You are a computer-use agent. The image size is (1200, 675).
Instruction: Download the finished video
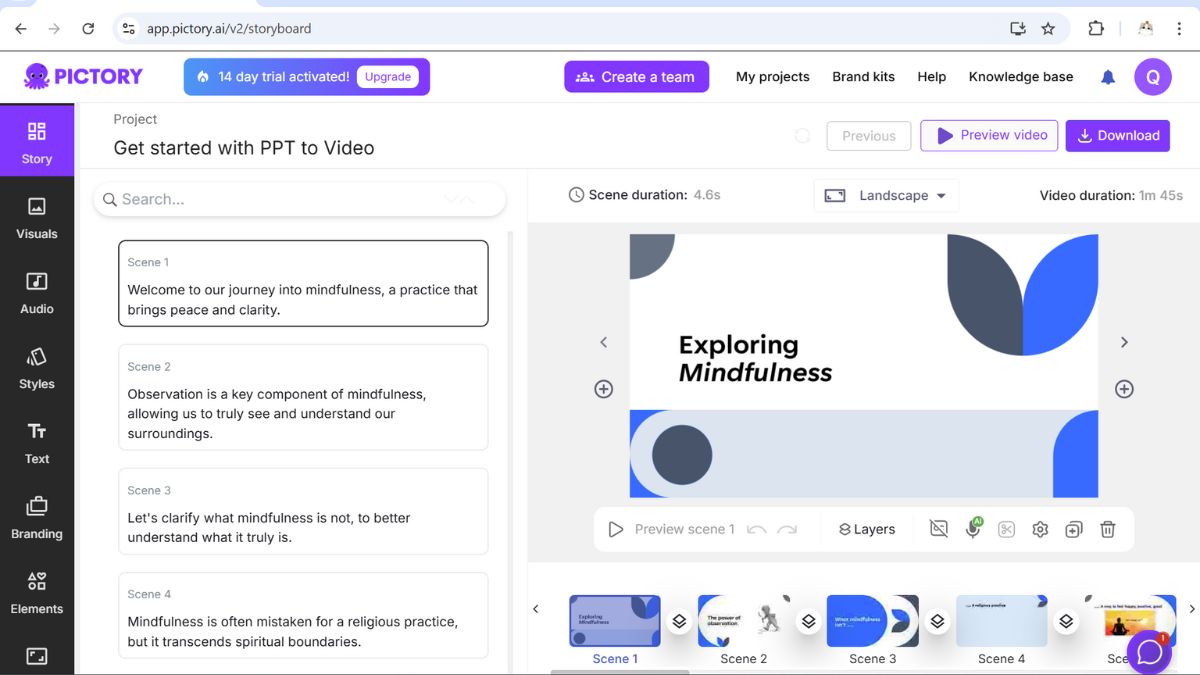coord(1117,135)
